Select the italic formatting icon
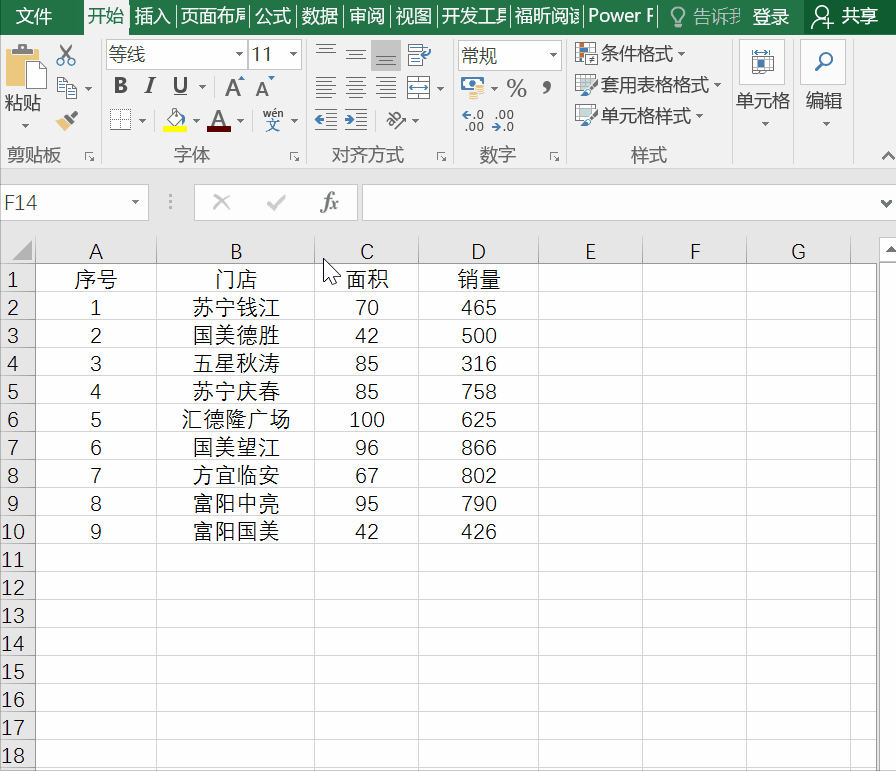The height and width of the screenshot is (771, 896). click(x=148, y=87)
